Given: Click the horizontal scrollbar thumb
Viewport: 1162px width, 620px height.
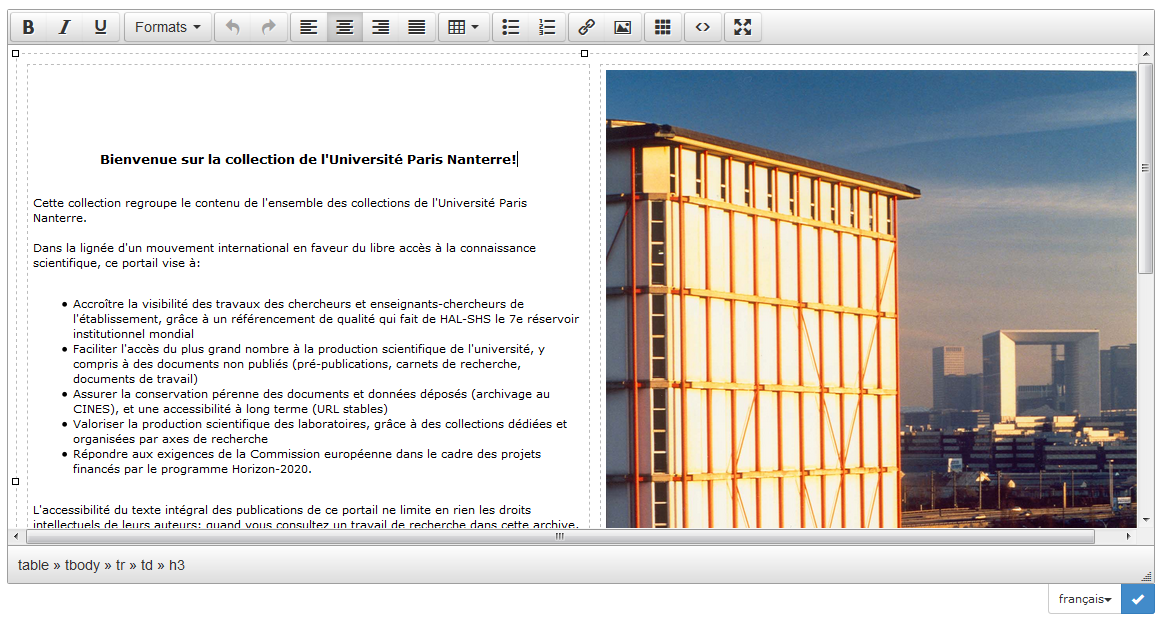Looking at the screenshot, I should point(559,536).
